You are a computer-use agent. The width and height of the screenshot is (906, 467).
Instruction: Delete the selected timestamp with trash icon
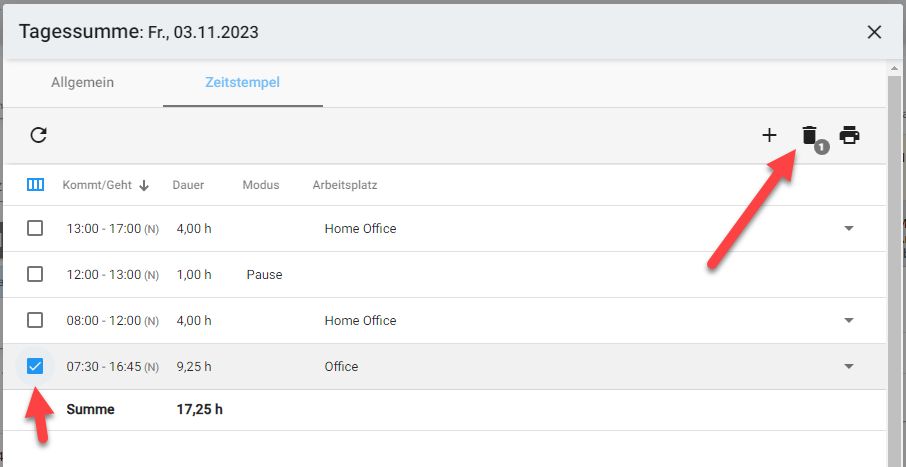(809, 135)
